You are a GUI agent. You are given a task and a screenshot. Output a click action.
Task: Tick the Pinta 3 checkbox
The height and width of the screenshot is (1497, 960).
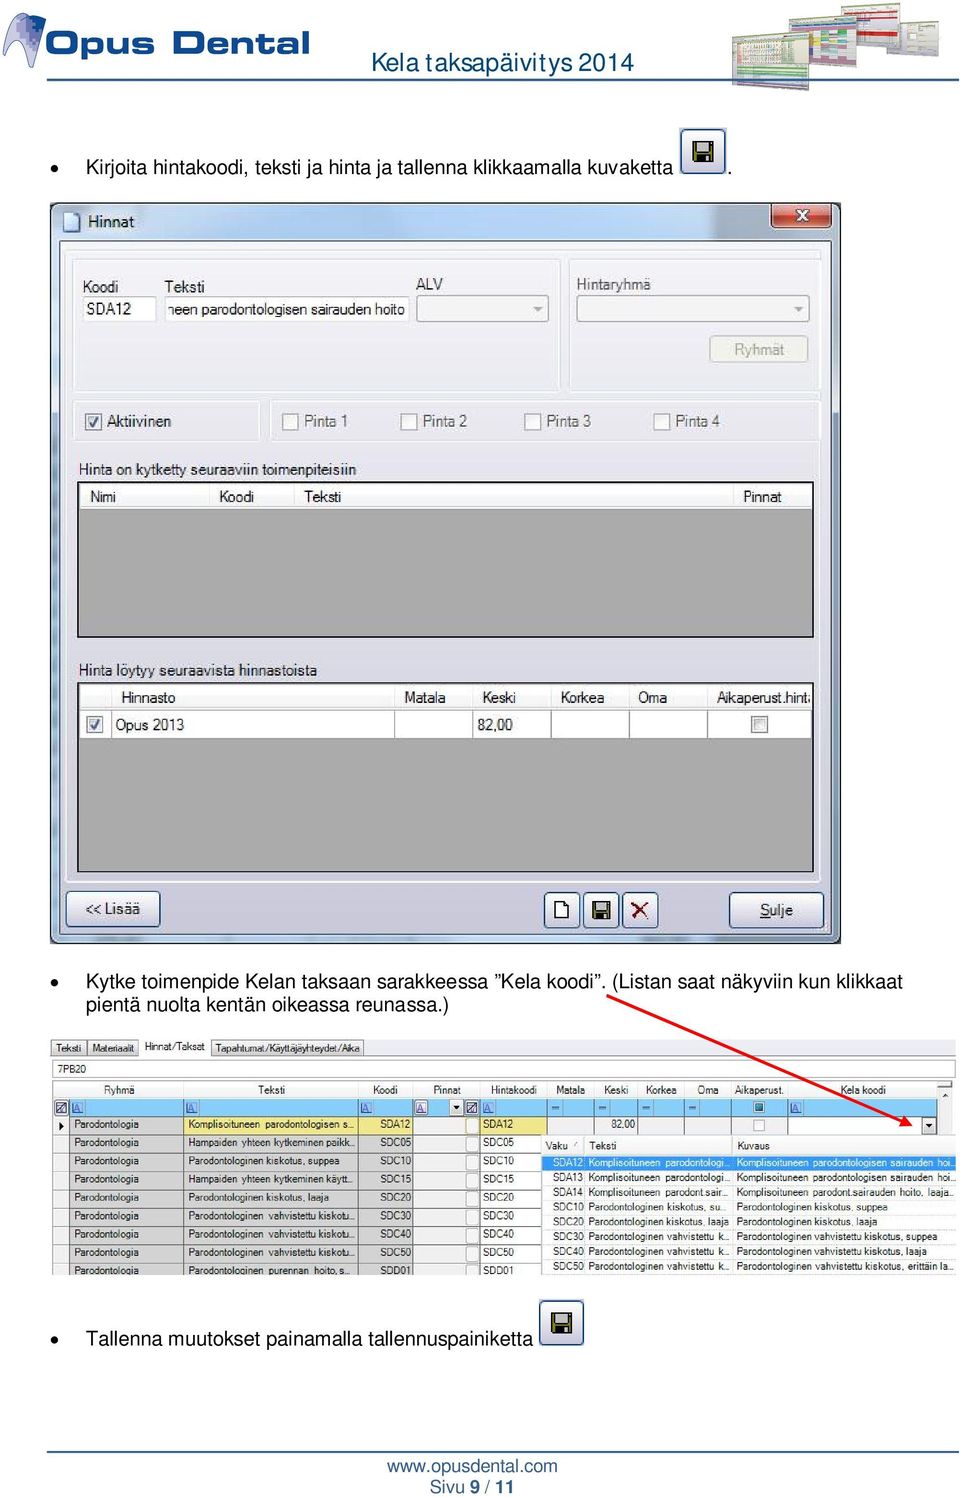(532, 422)
